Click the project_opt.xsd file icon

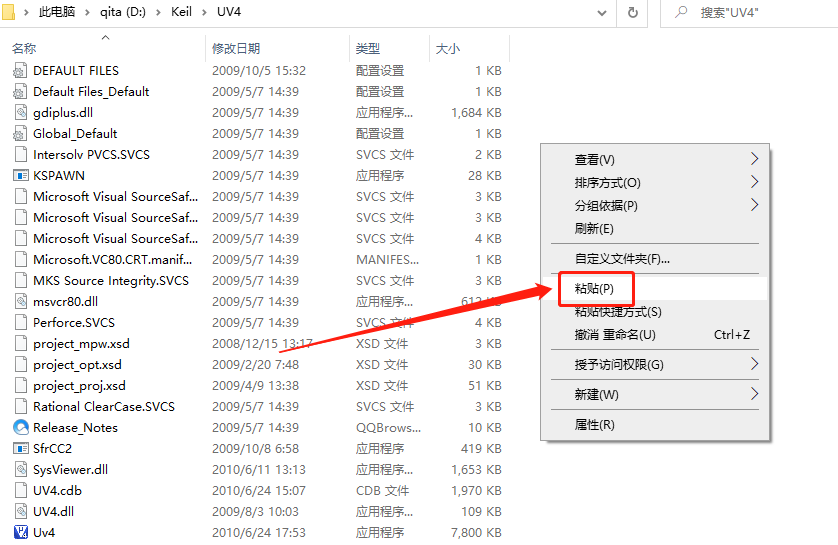point(20,365)
